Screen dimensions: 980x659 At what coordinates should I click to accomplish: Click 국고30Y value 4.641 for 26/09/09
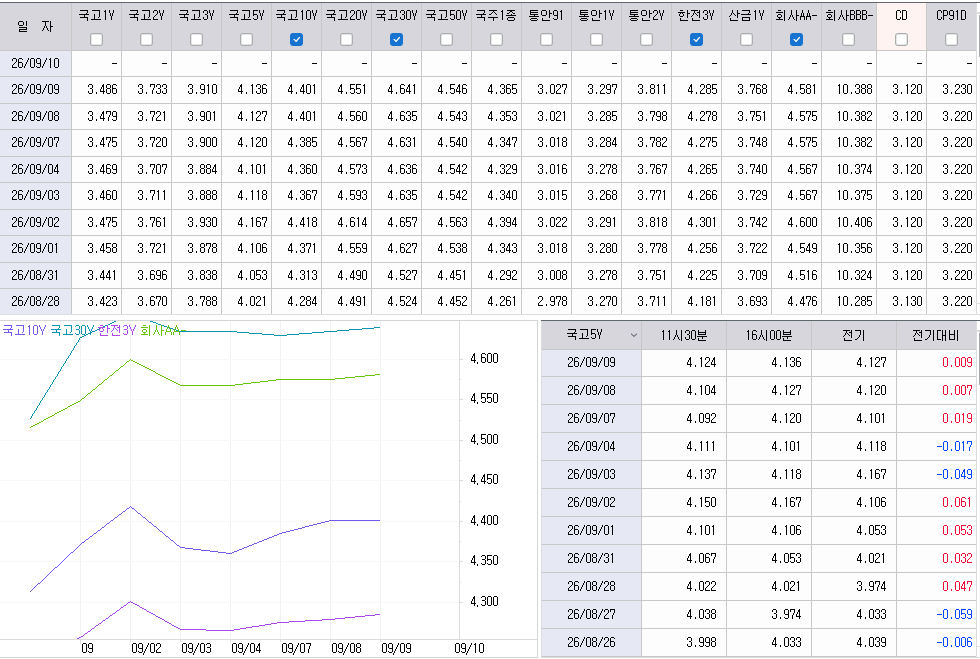click(402, 89)
